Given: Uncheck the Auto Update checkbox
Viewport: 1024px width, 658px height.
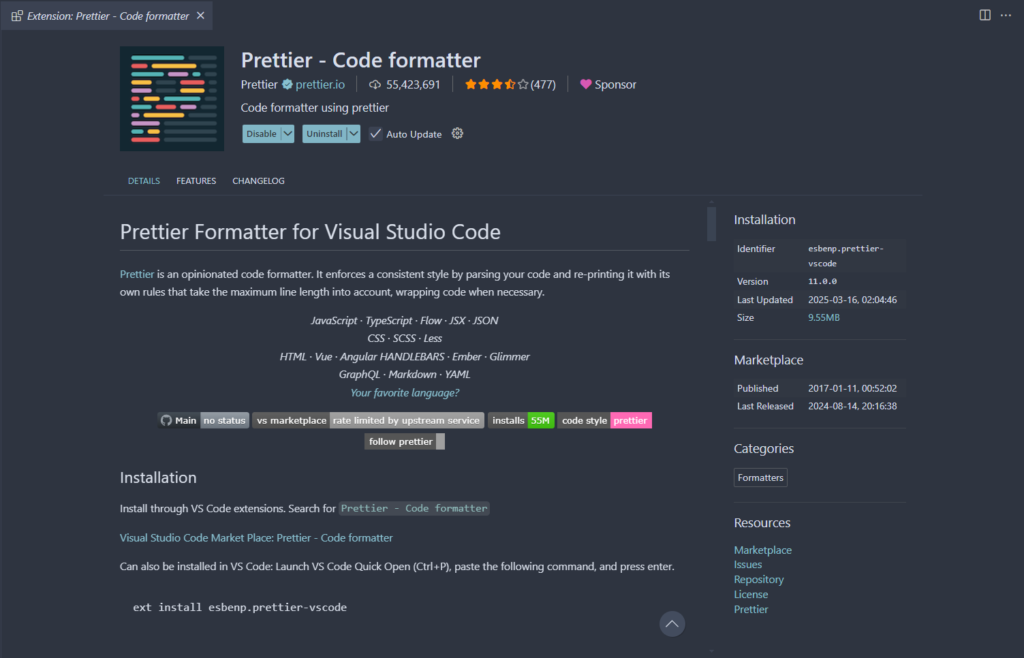Looking at the screenshot, I should pos(375,133).
